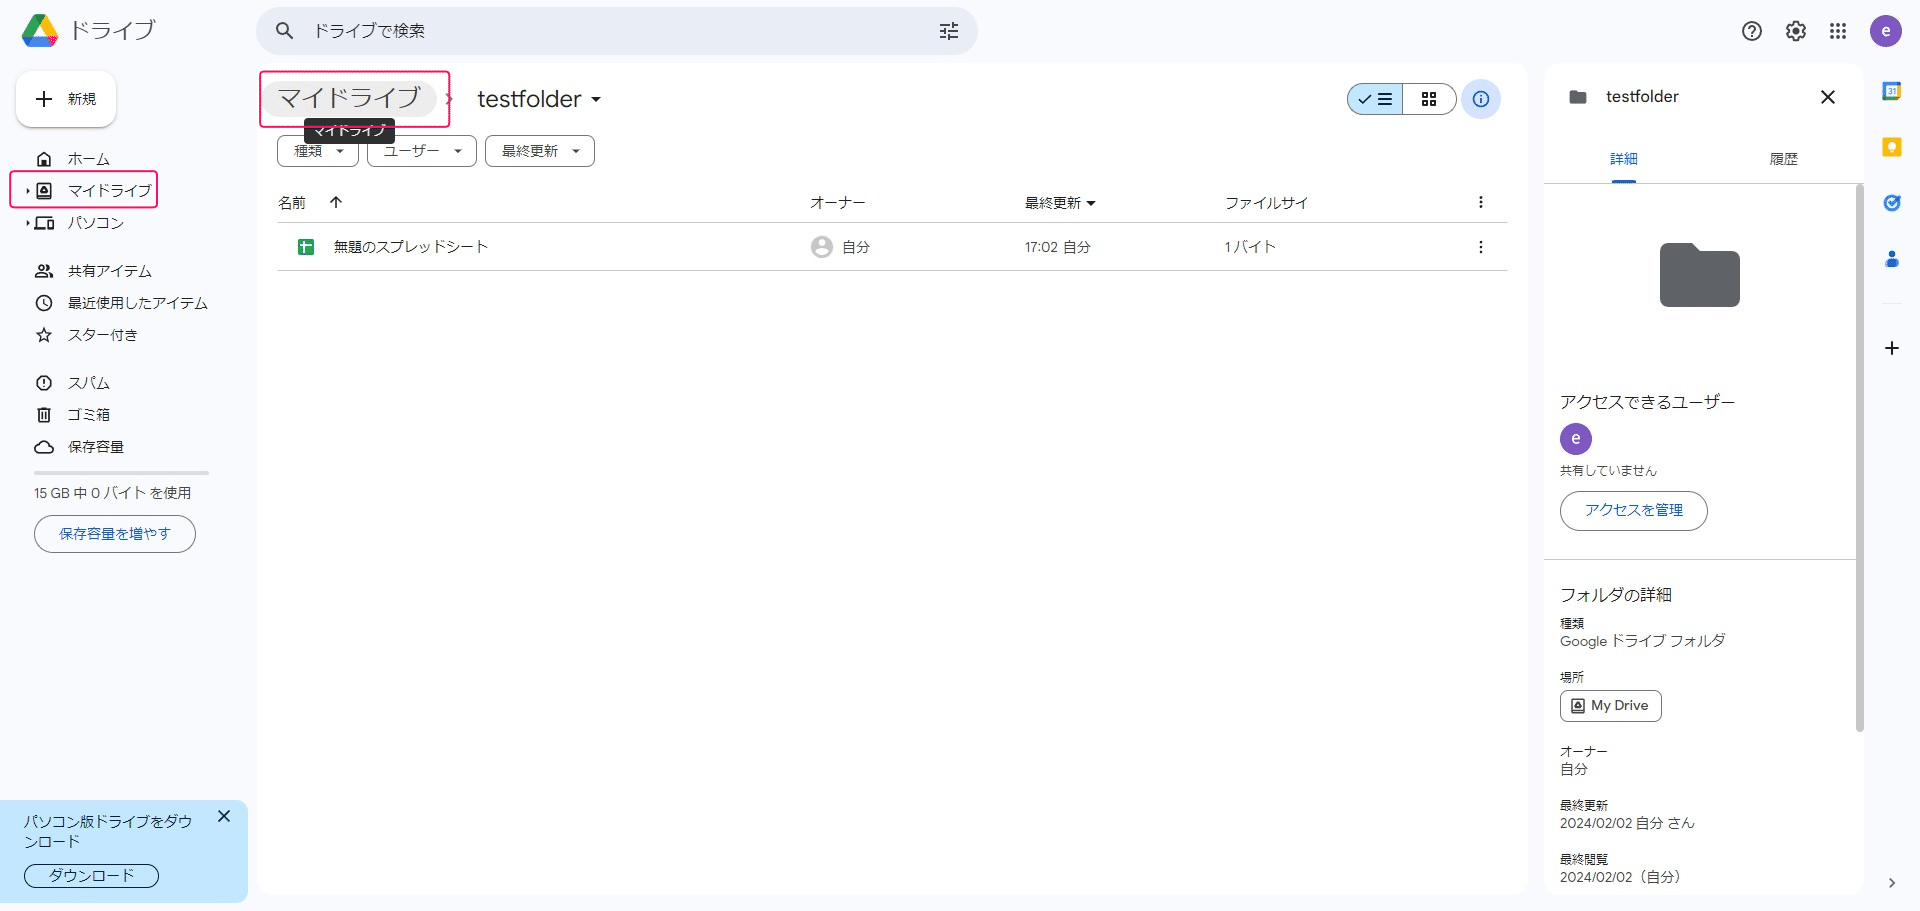Open testfolder breadcrumb dropdown menu

pos(539,99)
